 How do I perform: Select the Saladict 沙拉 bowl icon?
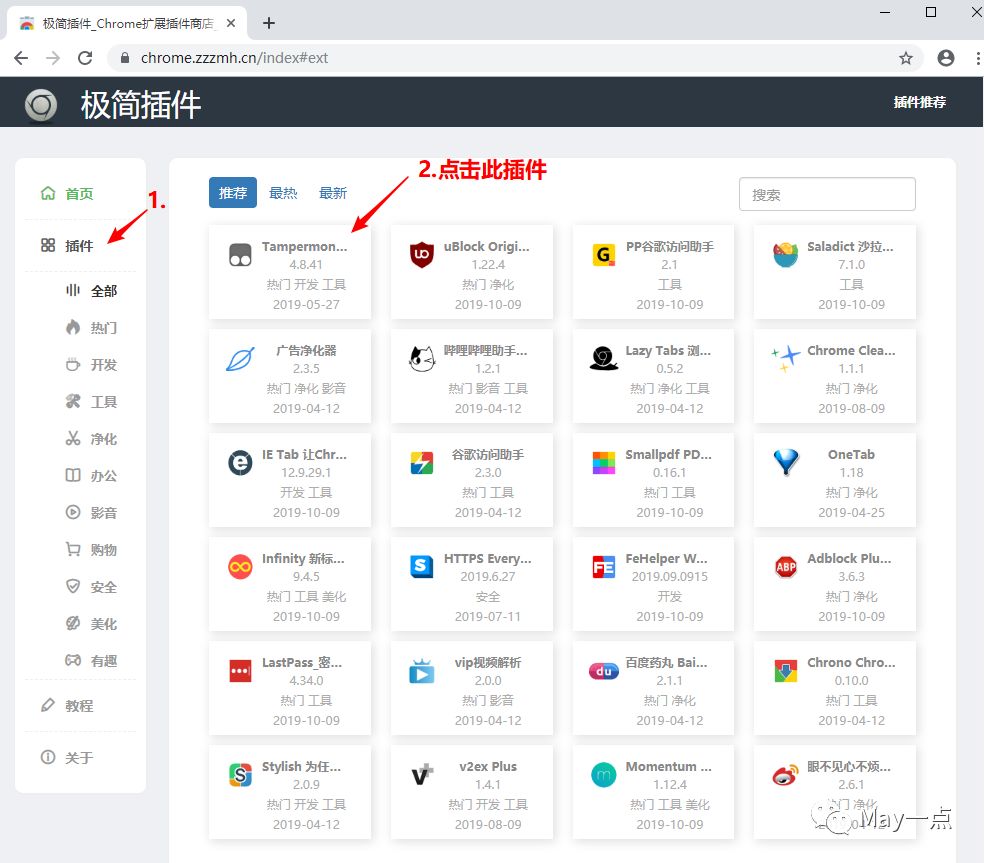[x=785, y=255]
